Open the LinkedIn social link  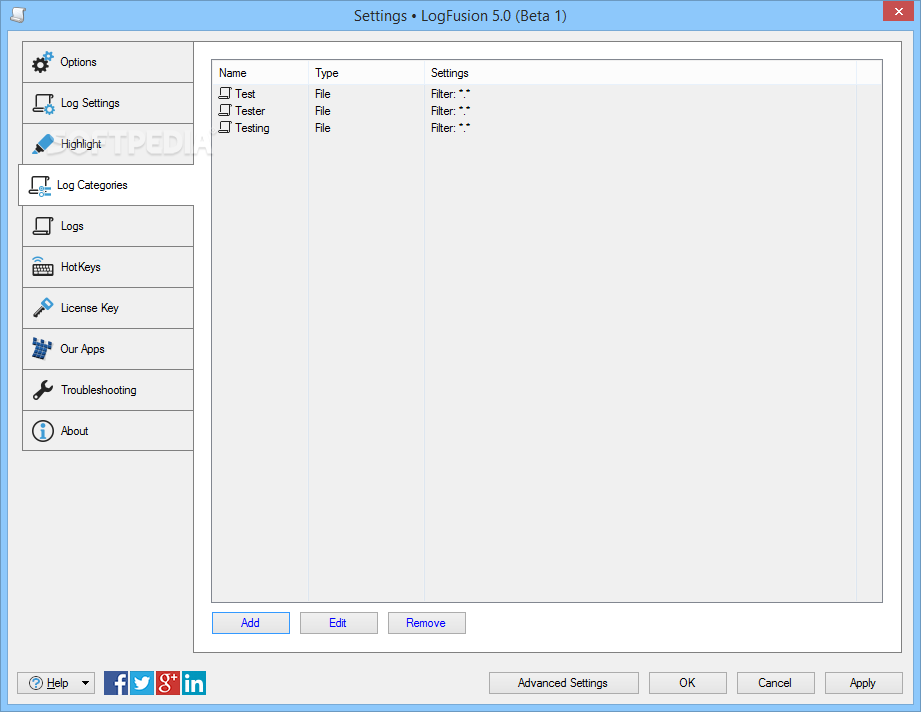(x=194, y=683)
